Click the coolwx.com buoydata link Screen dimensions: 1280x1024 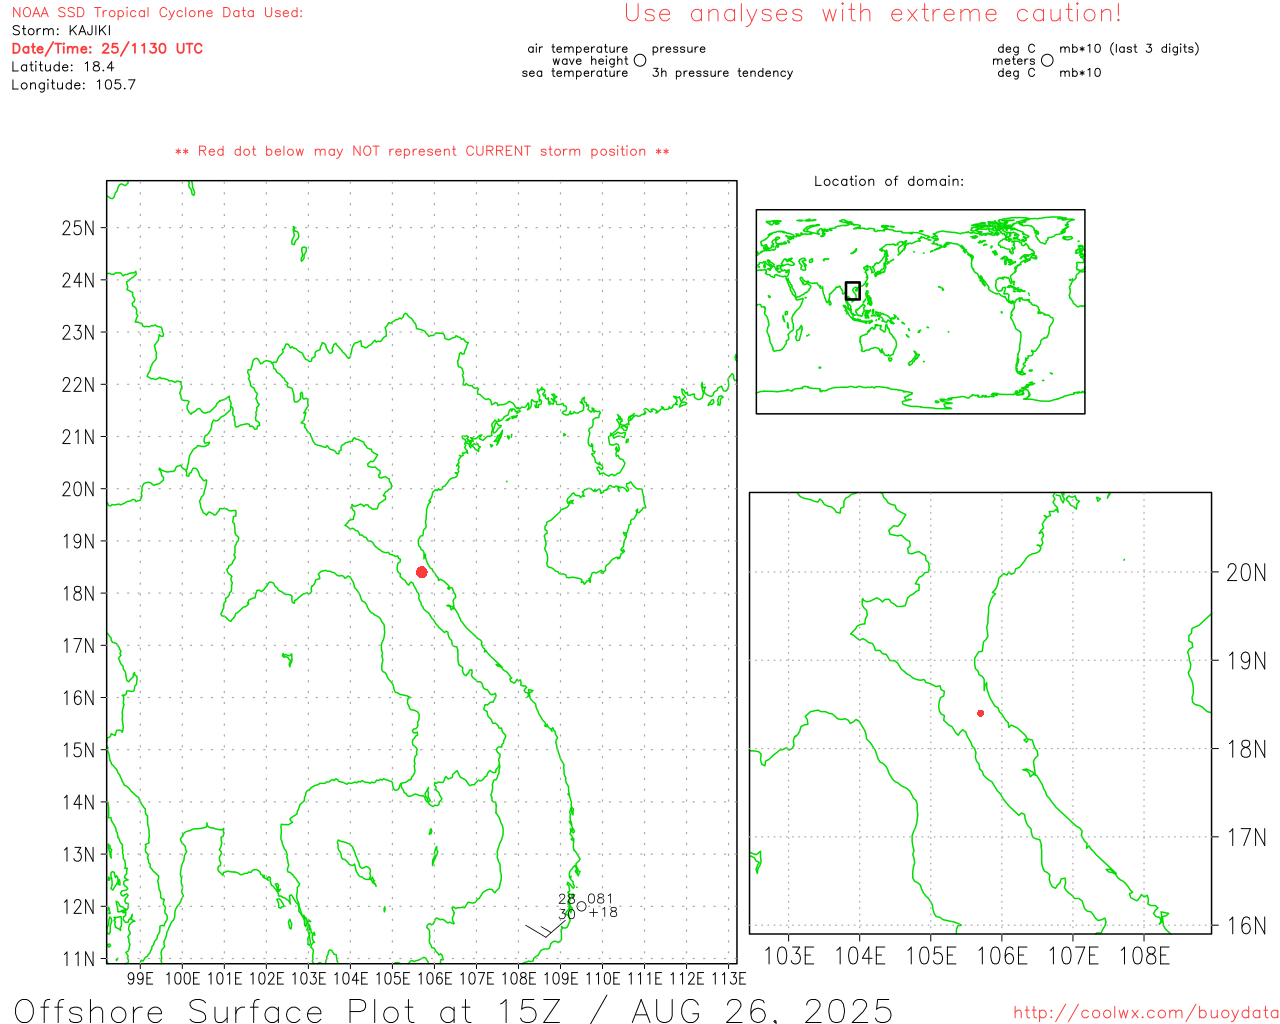pos(1146,1013)
